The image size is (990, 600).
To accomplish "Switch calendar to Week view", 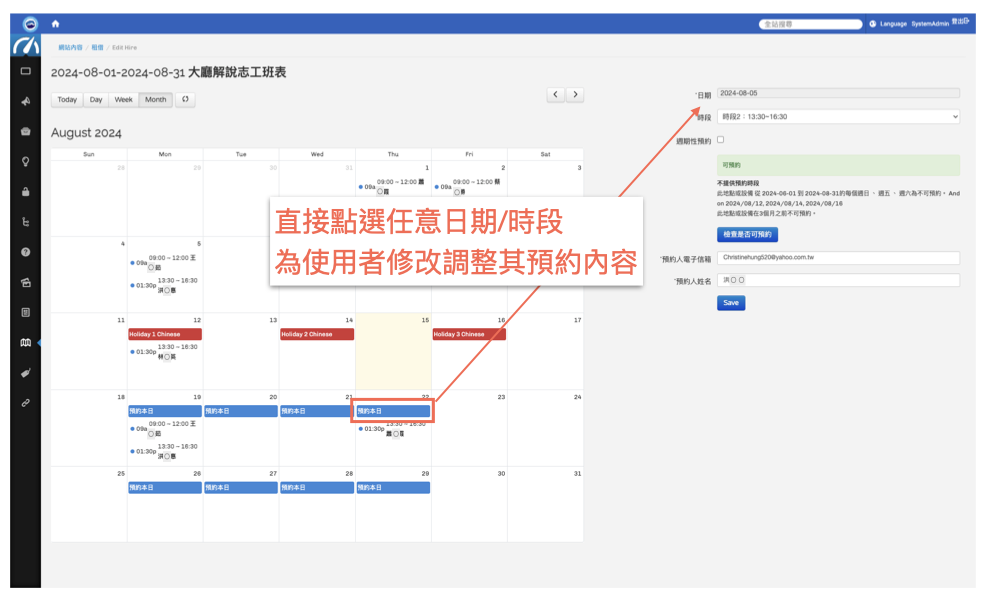I will coord(123,100).
